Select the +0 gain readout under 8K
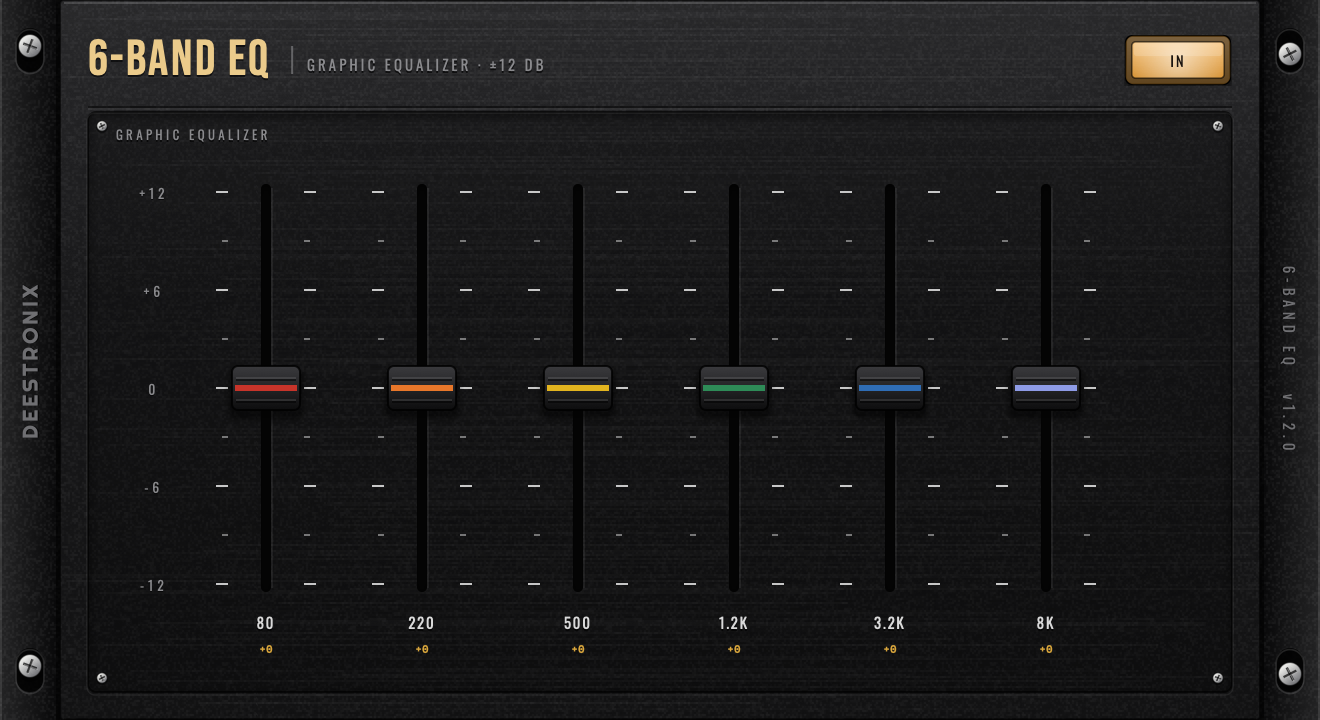This screenshot has height=720, width=1320. tap(1046, 650)
